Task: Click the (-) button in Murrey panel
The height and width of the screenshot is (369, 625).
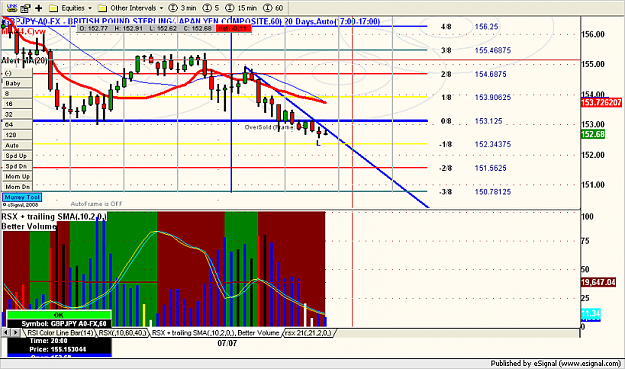Action: [x=17, y=73]
